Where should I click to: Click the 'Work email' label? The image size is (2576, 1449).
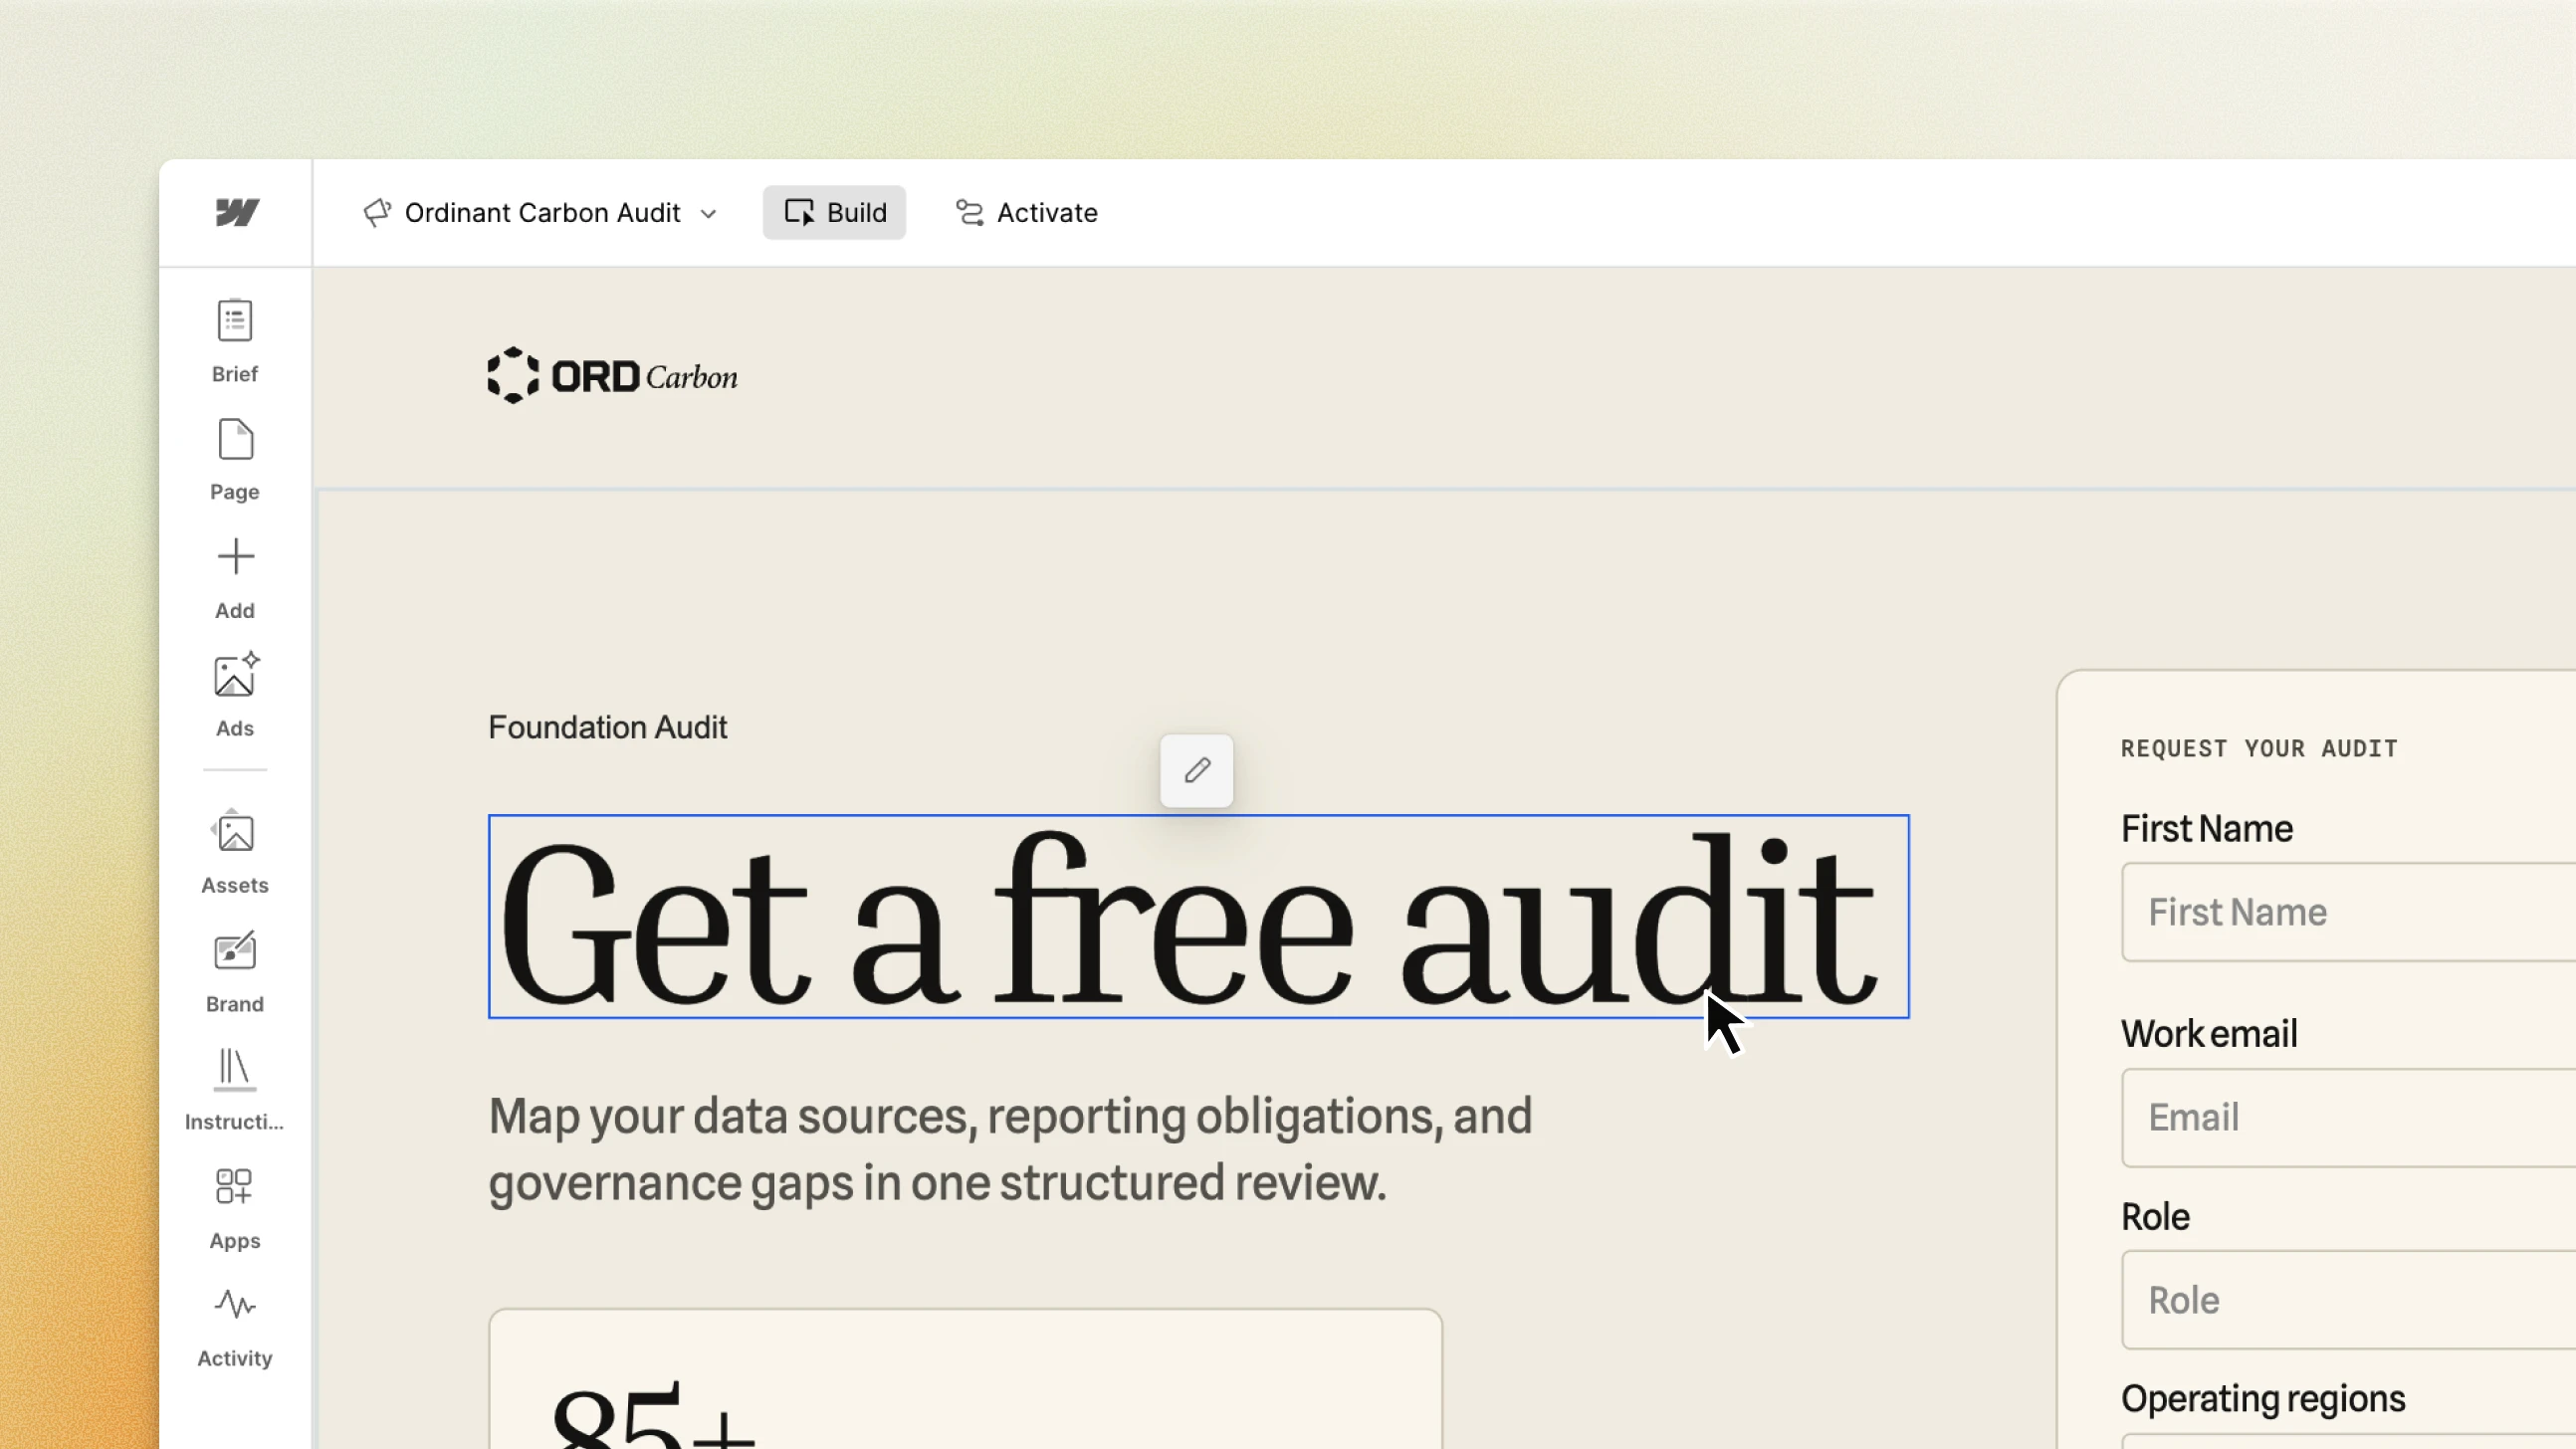[x=2209, y=1033]
